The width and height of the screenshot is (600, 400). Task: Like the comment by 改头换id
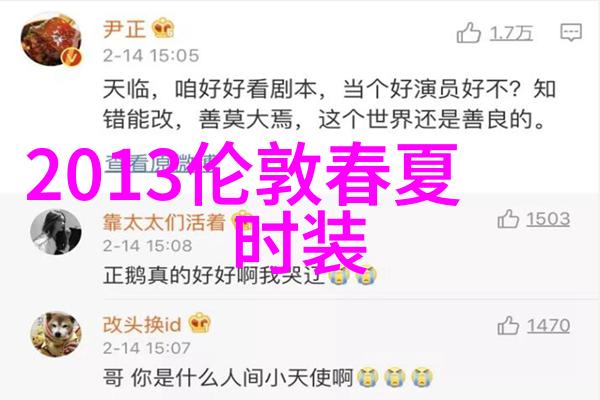(x=508, y=326)
